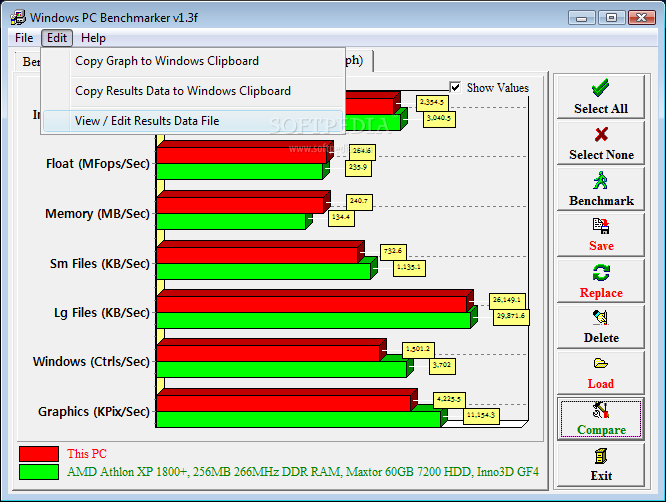Click the Lg Files (KB/Sec) axis label
Screen dimensions: 666x502
pos(102,313)
